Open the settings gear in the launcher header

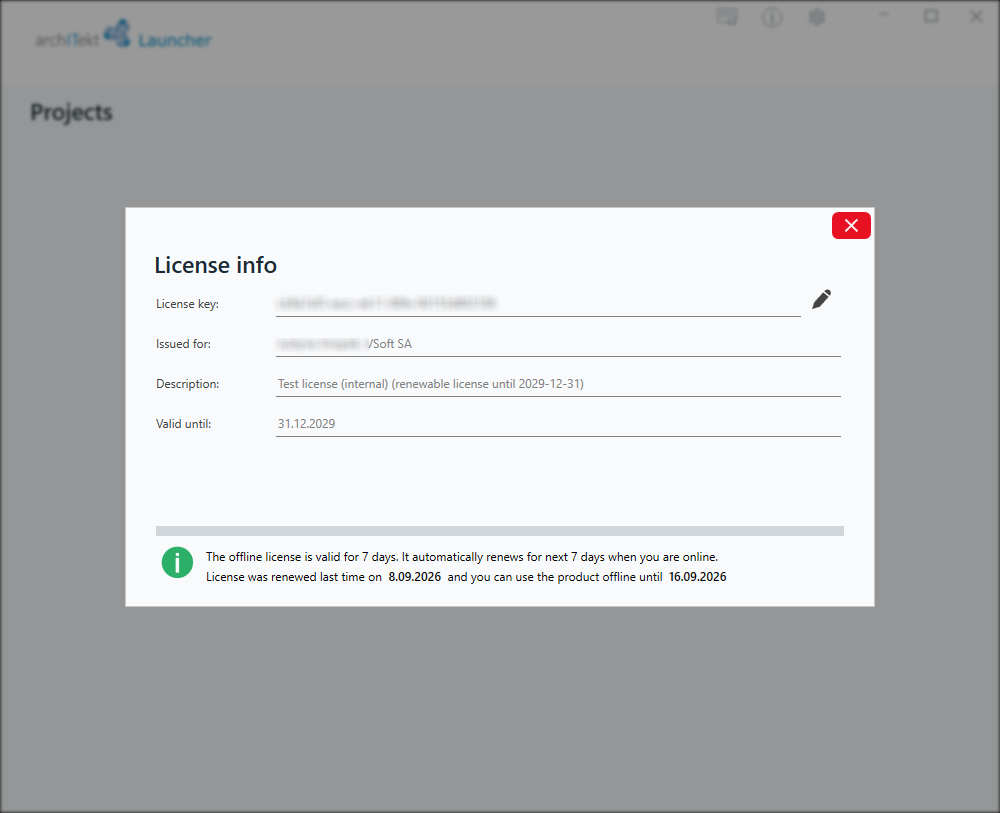817,17
